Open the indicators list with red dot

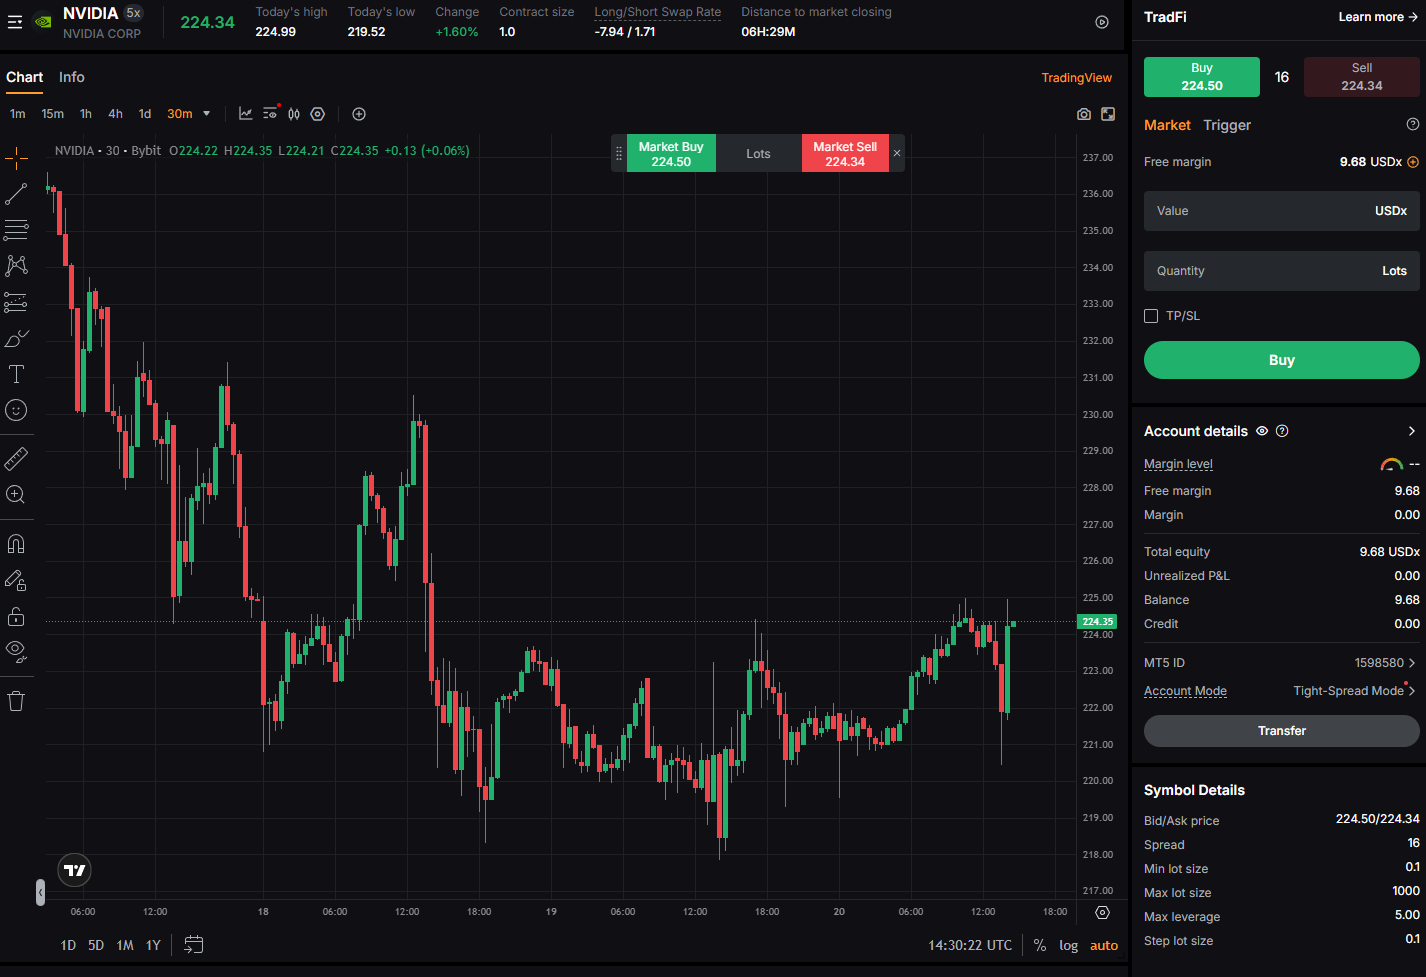270,114
